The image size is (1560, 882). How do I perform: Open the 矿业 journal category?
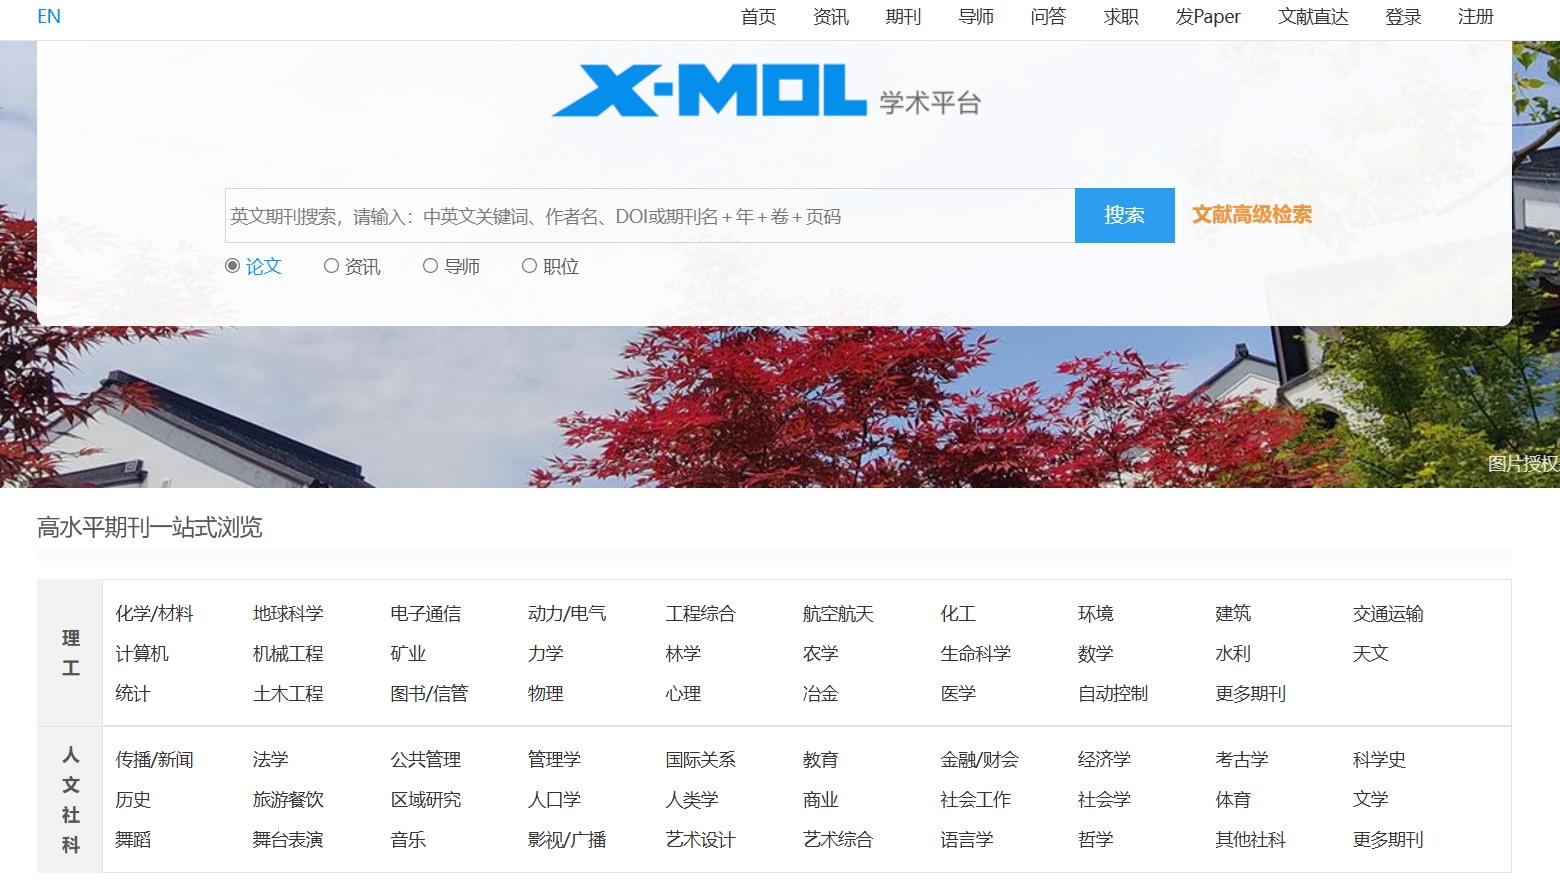pos(408,654)
